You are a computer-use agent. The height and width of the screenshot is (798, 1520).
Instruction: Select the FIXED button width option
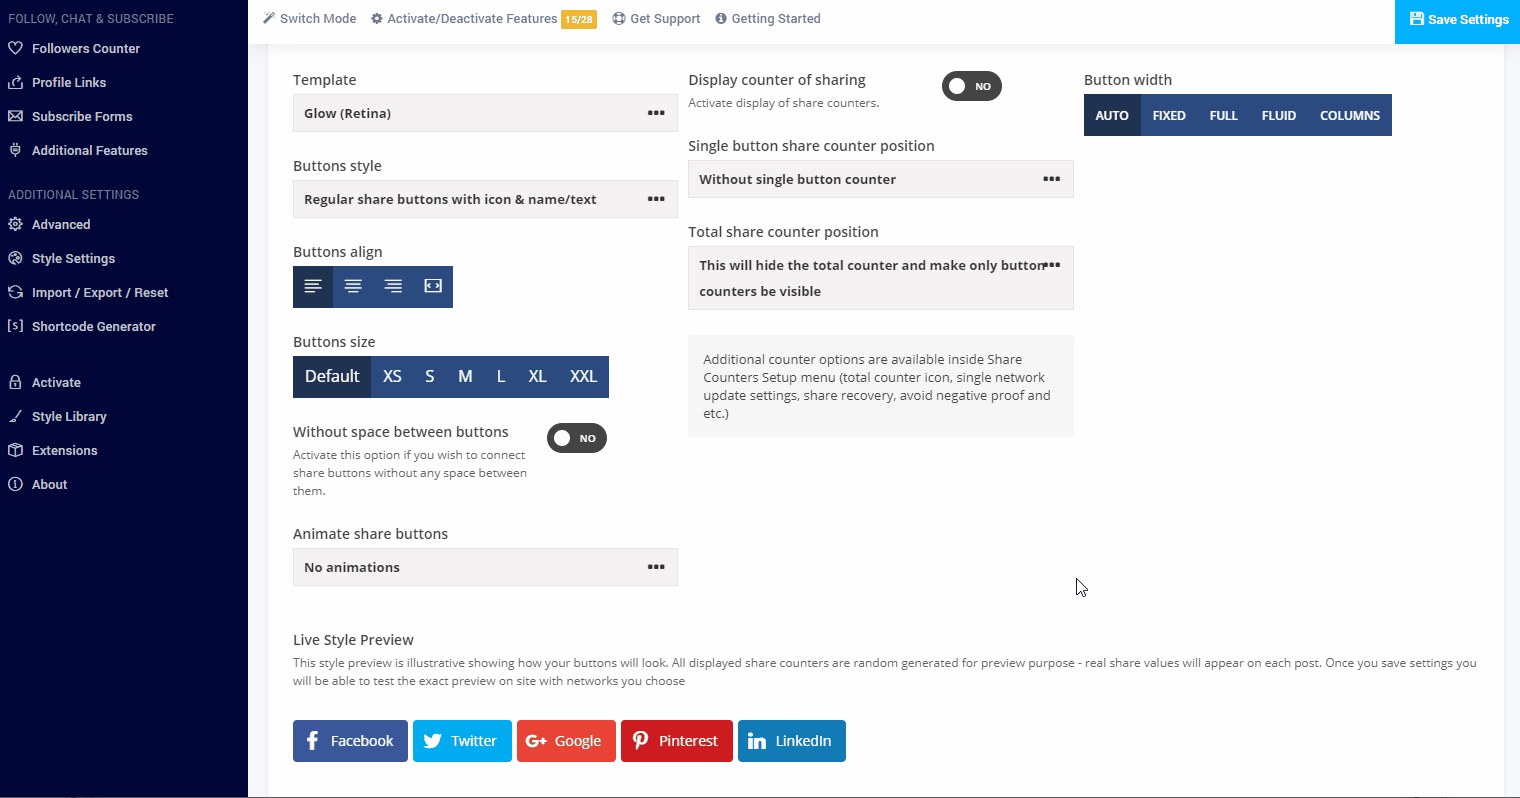tap(1168, 116)
